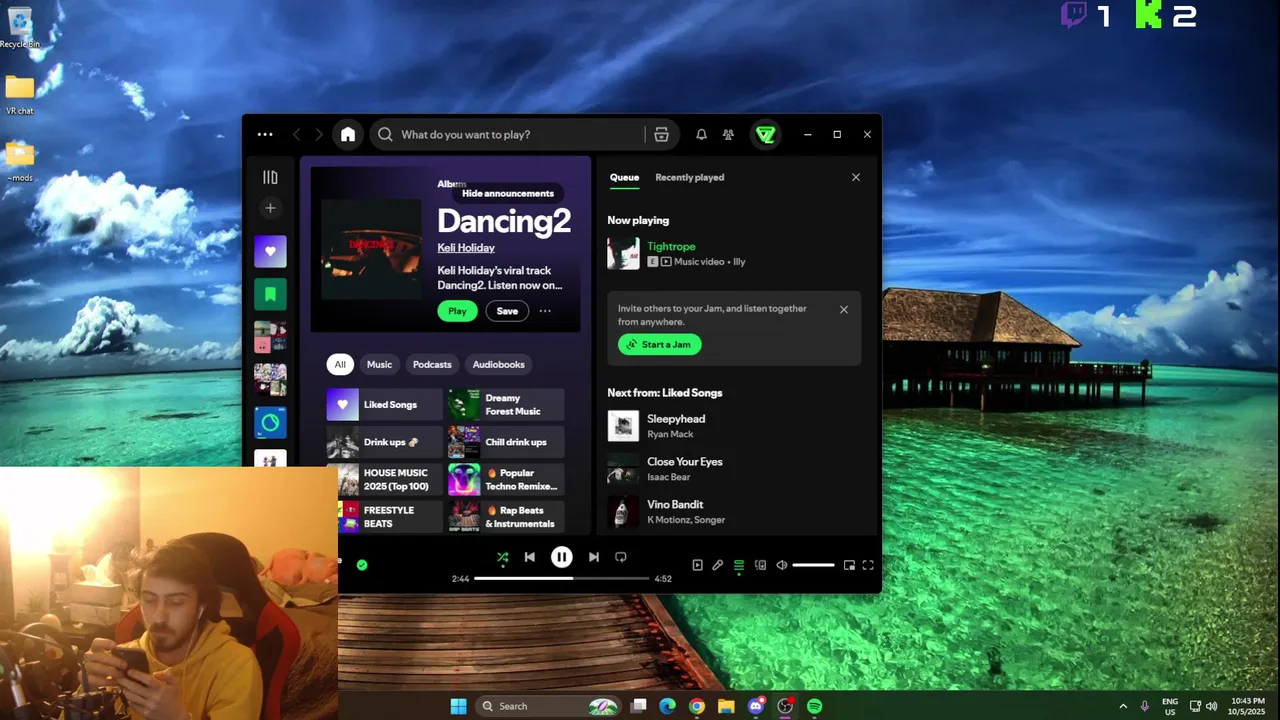Skip to the previous track
1280x720 pixels.
coord(530,557)
